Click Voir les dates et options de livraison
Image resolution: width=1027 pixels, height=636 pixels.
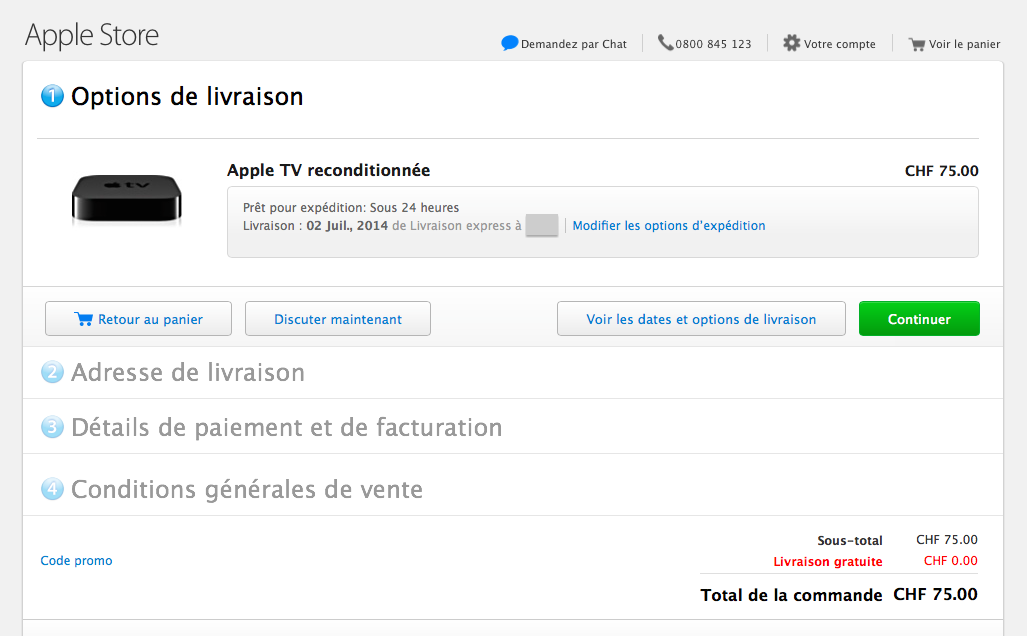pyautogui.click(x=701, y=319)
